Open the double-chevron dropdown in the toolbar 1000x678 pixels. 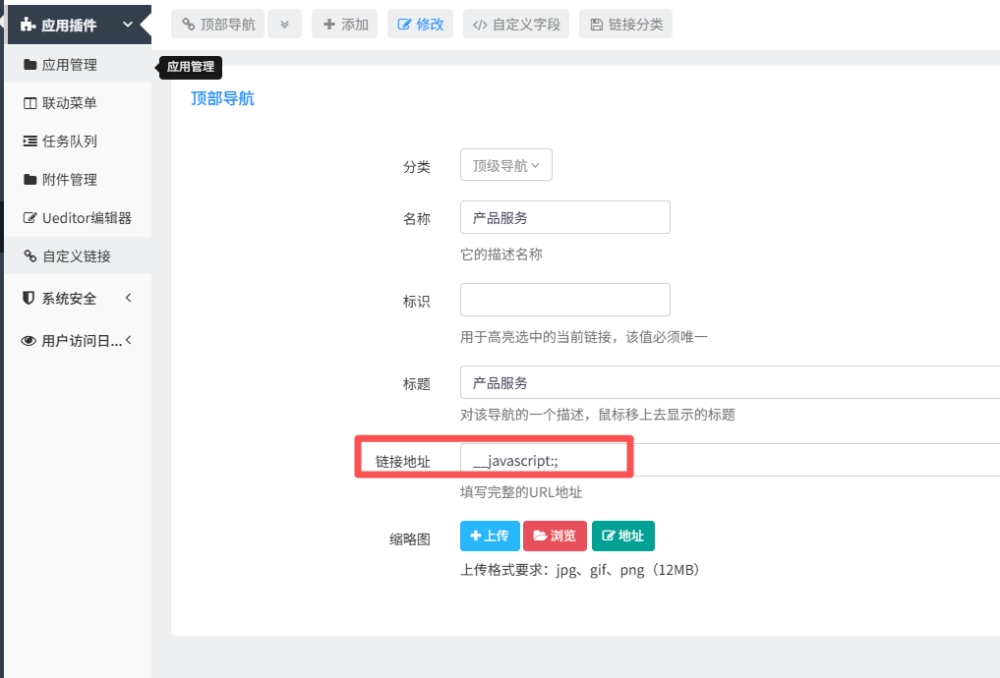tap(284, 24)
